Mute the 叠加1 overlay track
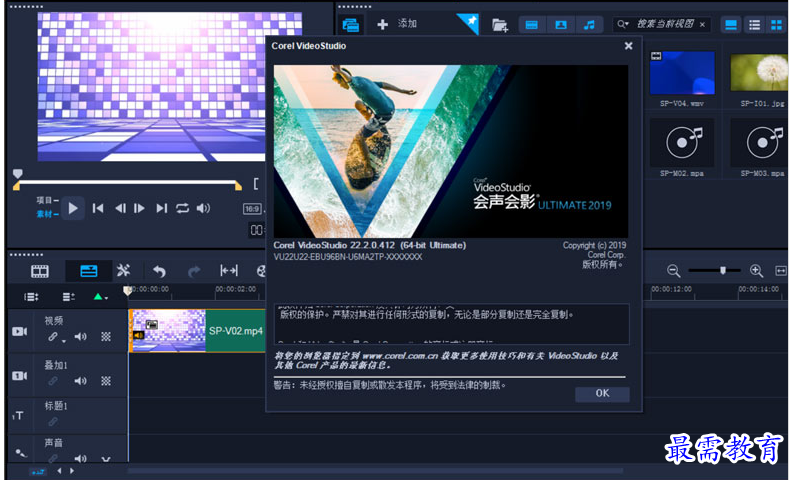789x480 pixels. [81, 381]
